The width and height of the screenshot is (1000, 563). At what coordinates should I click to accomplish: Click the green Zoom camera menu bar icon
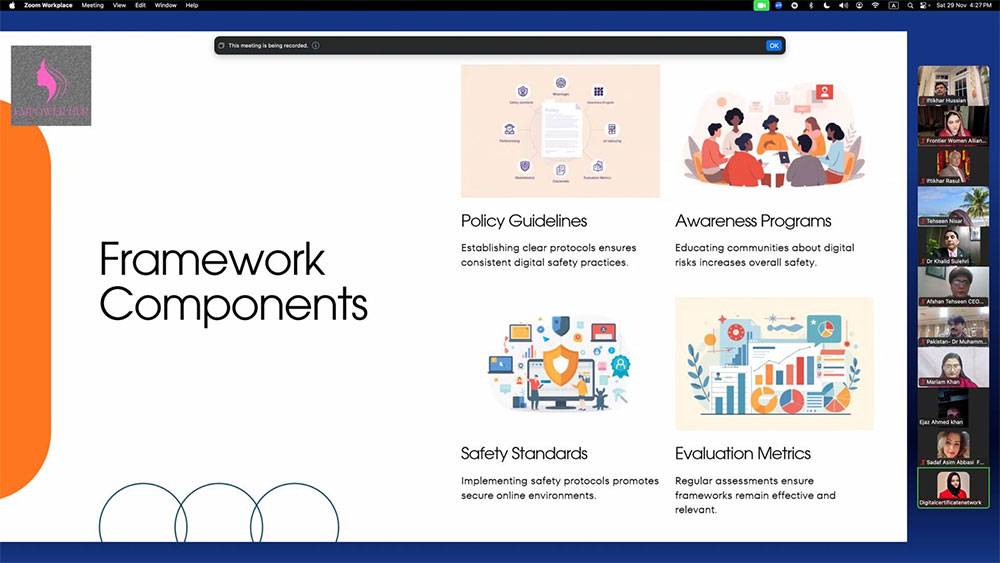tap(761, 5)
